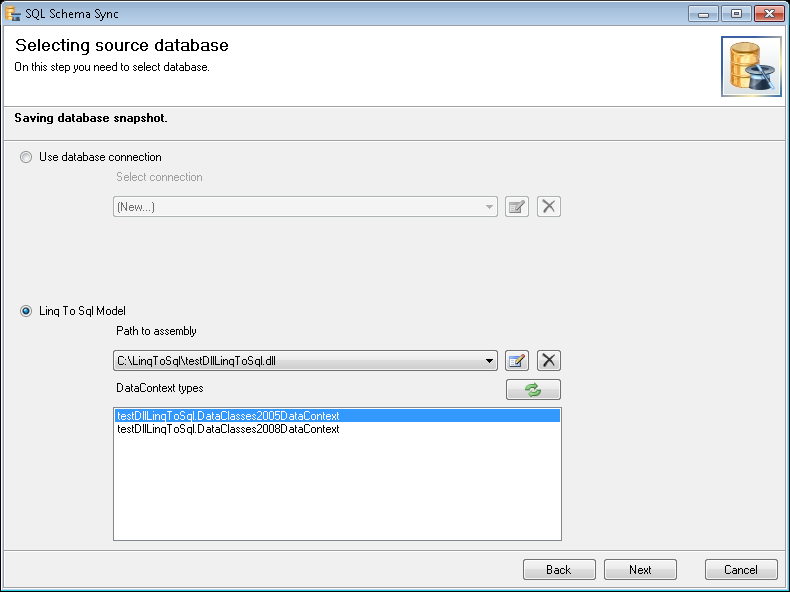Maximize the SQL Schema Sync window
Screen dimensions: 790x592
tap(736, 14)
